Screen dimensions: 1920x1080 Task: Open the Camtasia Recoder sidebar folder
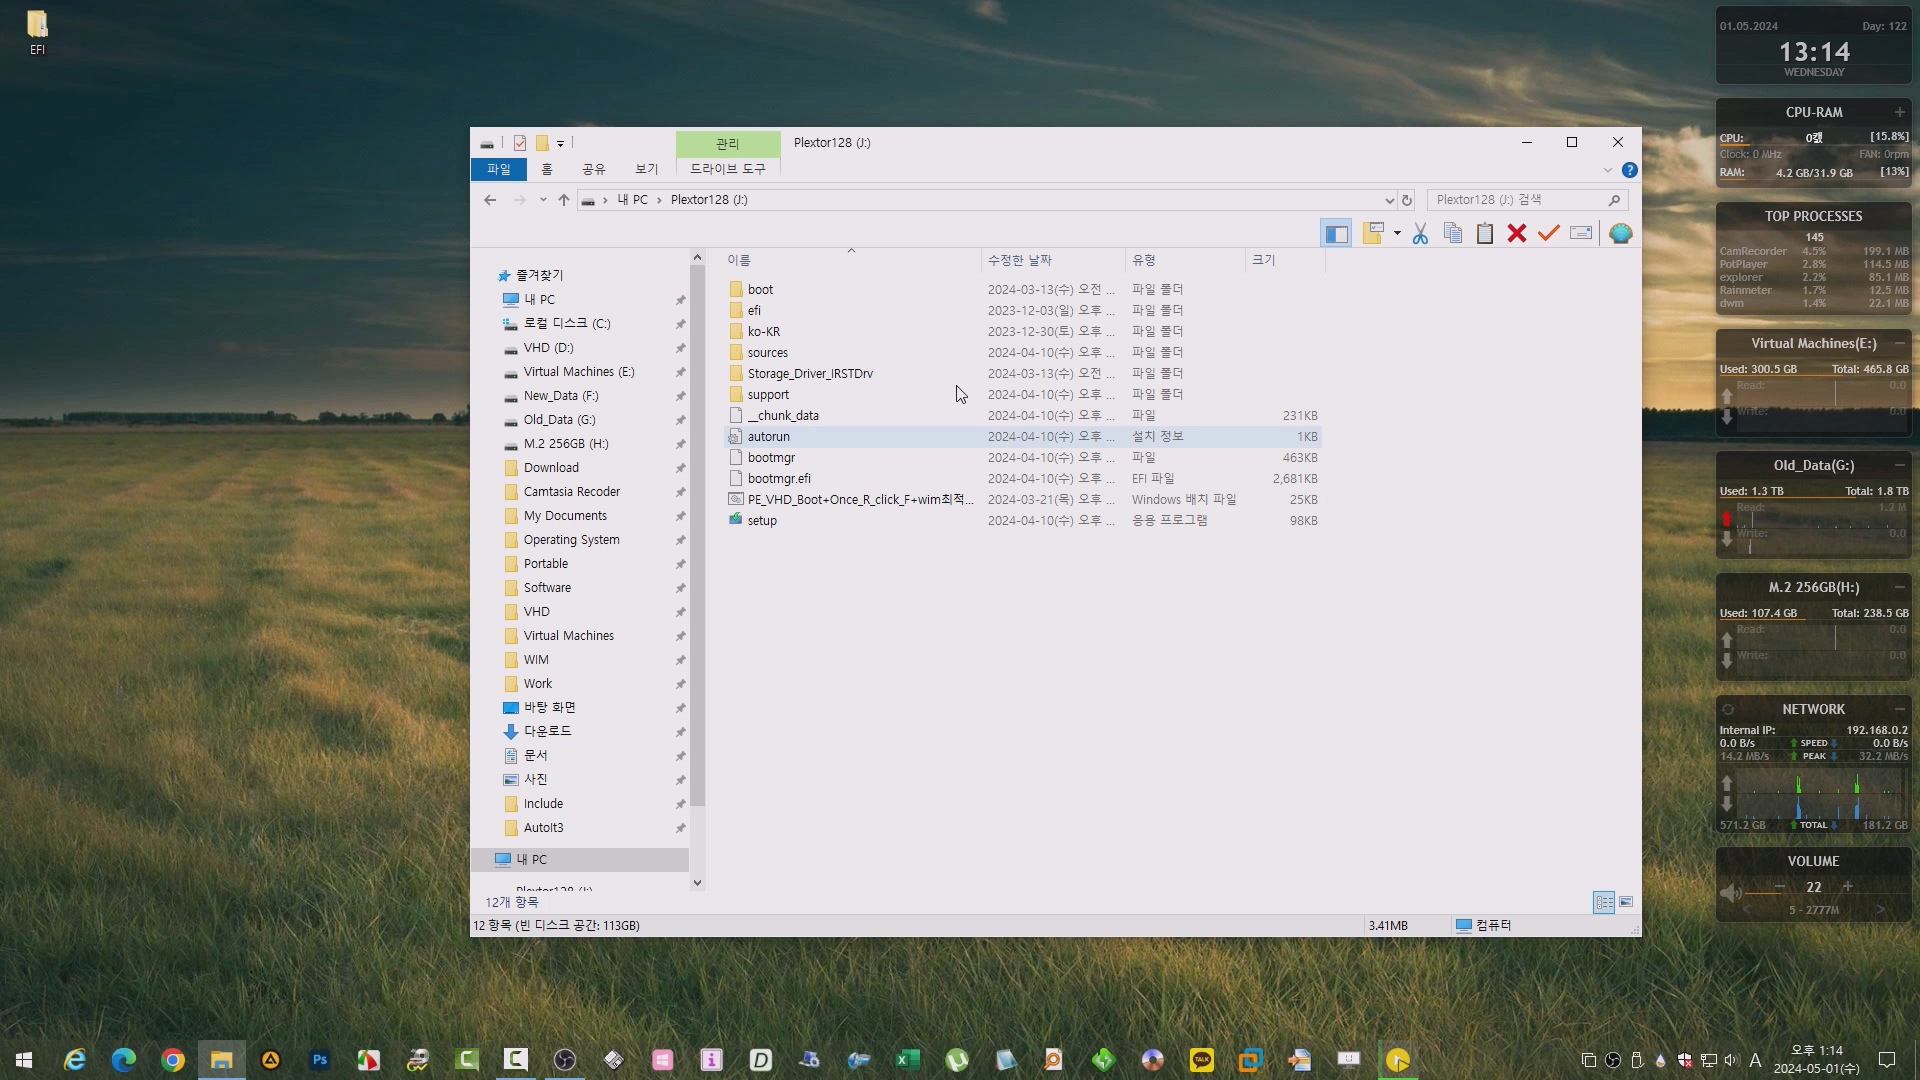tap(572, 492)
